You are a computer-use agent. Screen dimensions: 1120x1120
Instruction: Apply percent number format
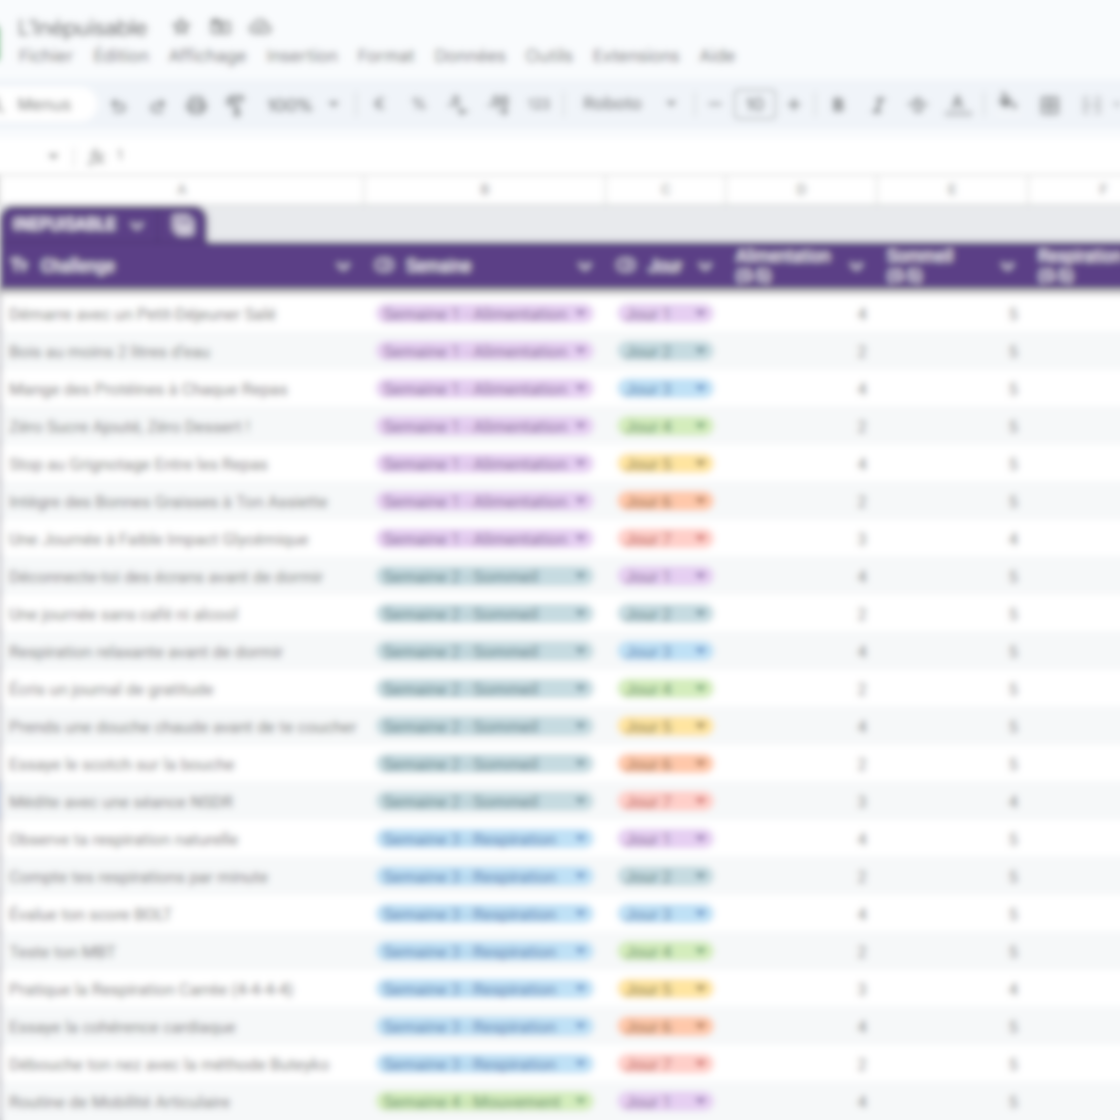click(419, 104)
